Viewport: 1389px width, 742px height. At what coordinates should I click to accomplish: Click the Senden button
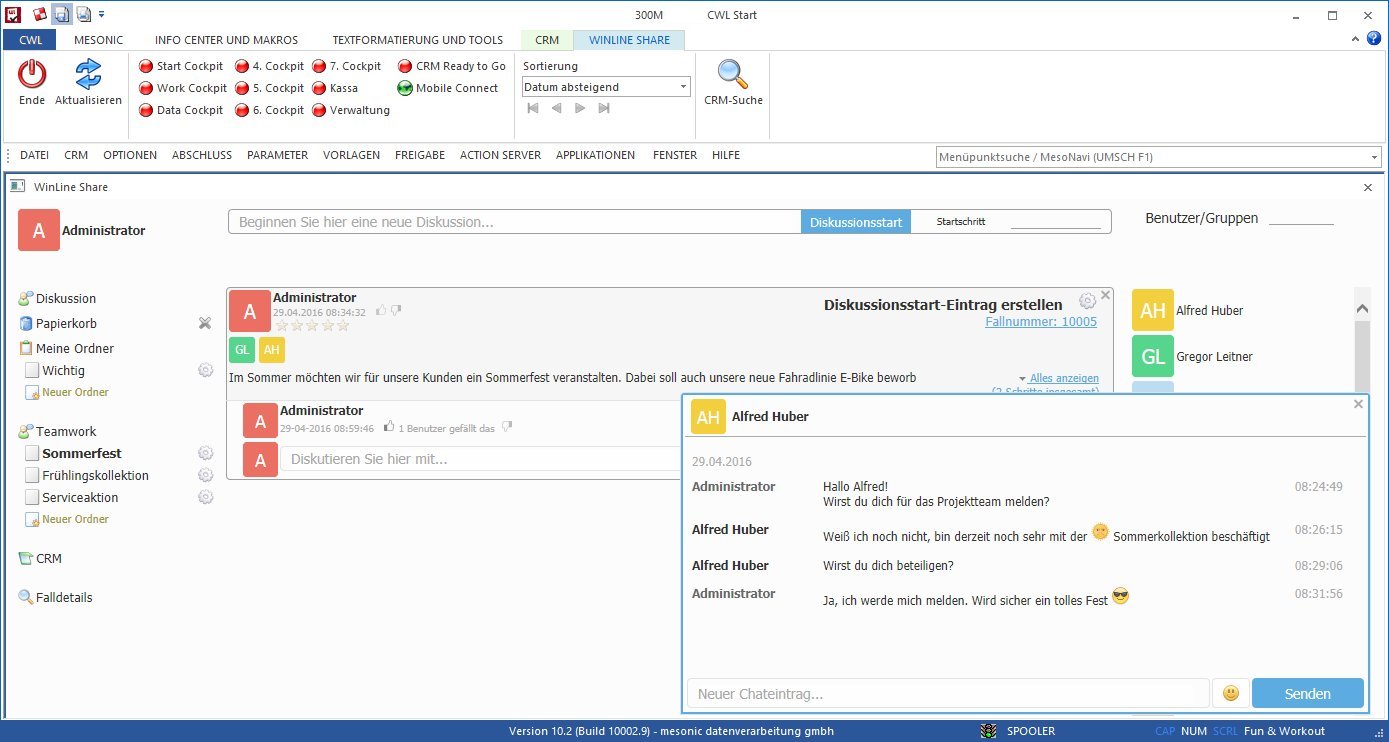tap(1307, 693)
